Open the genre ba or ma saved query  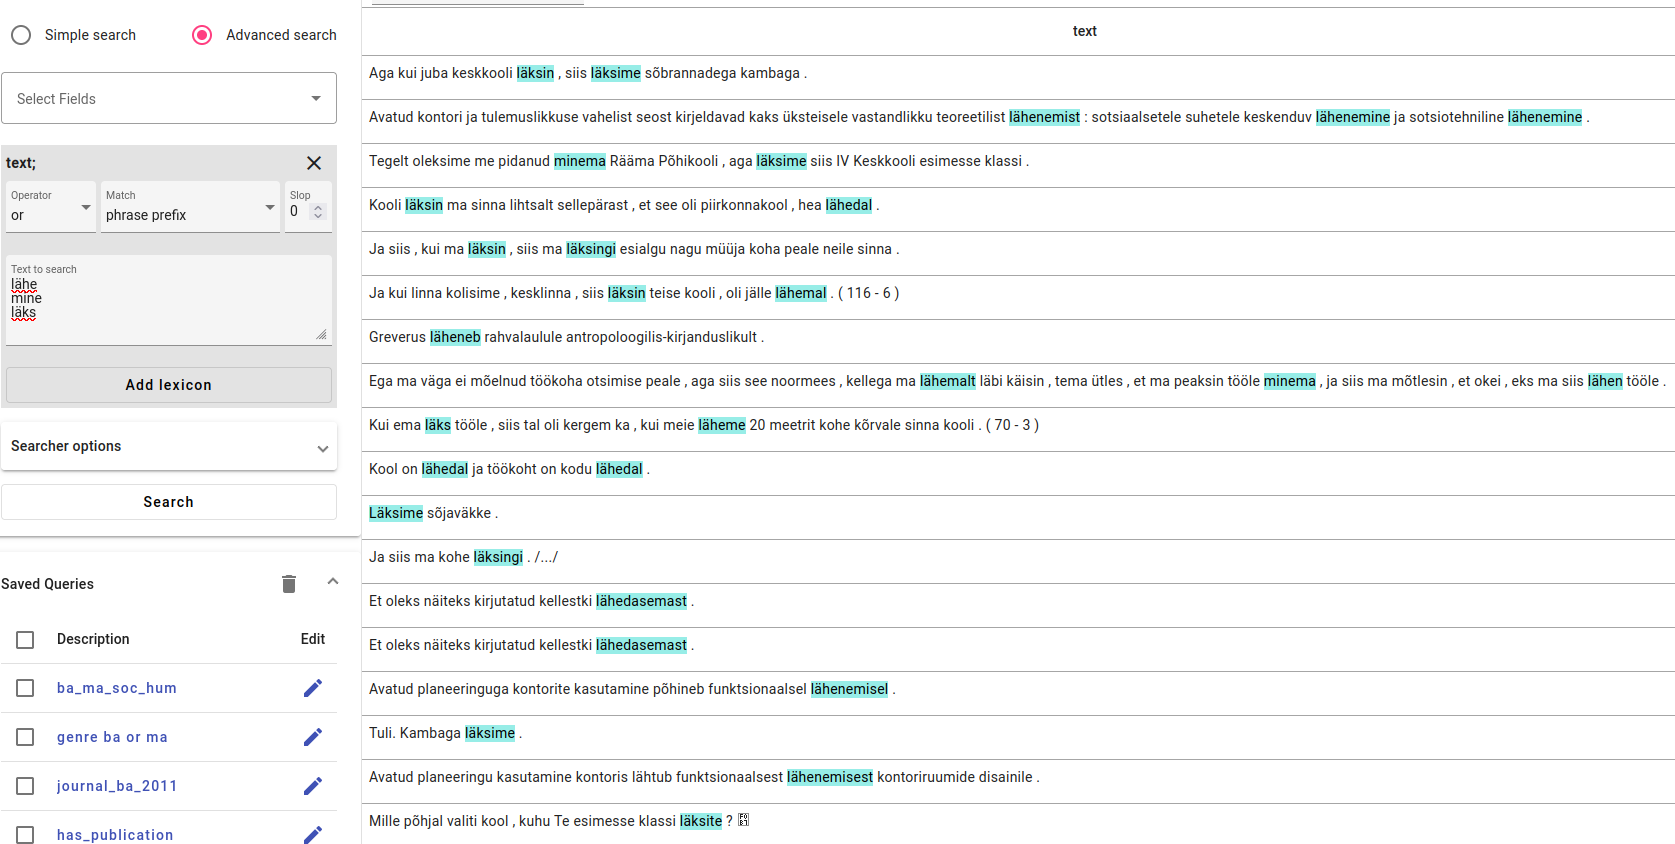112,737
